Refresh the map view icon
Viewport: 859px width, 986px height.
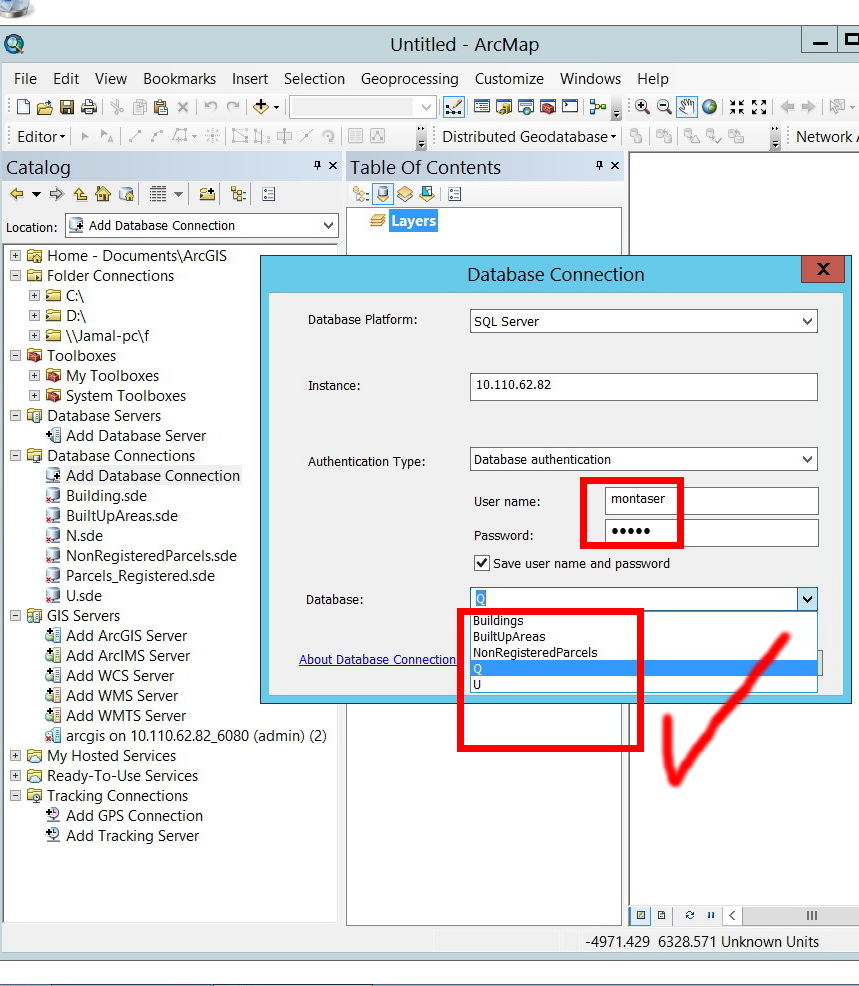pos(690,915)
